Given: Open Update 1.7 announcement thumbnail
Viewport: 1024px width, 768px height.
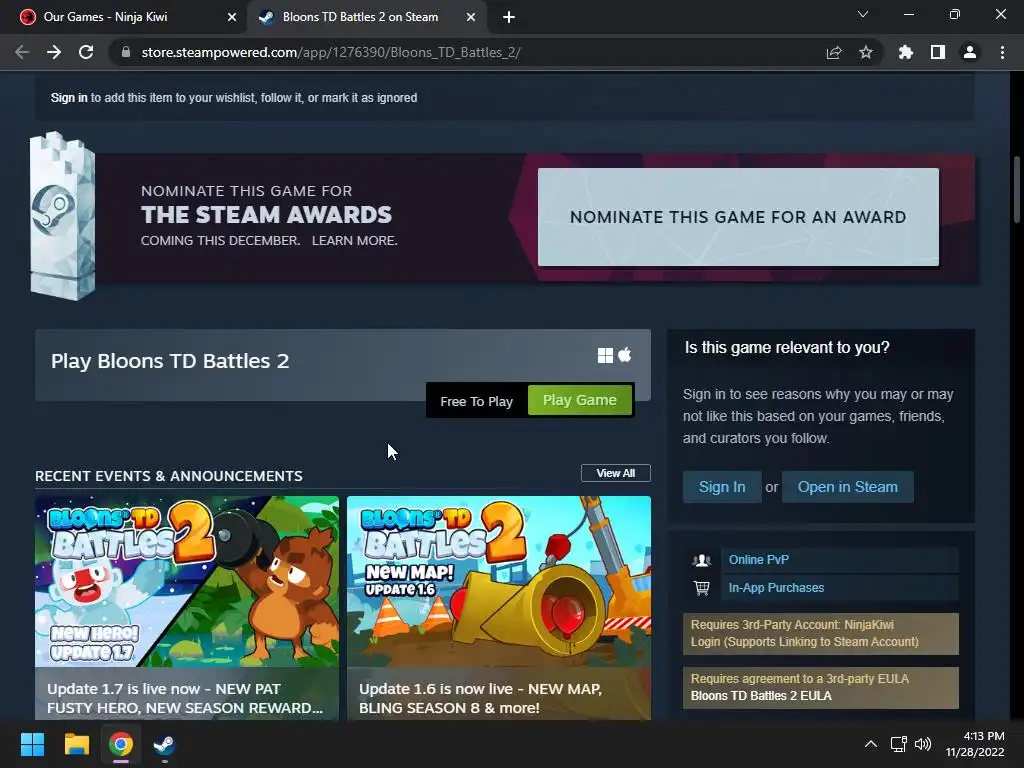Looking at the screenshot, I should 187,581.
